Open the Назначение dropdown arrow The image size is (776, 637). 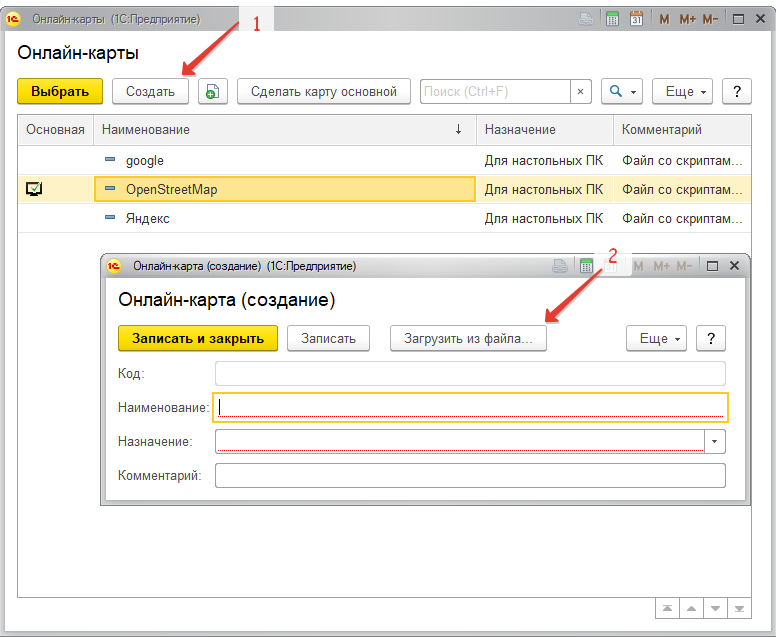pyautogui.click(x=715, y=441)
